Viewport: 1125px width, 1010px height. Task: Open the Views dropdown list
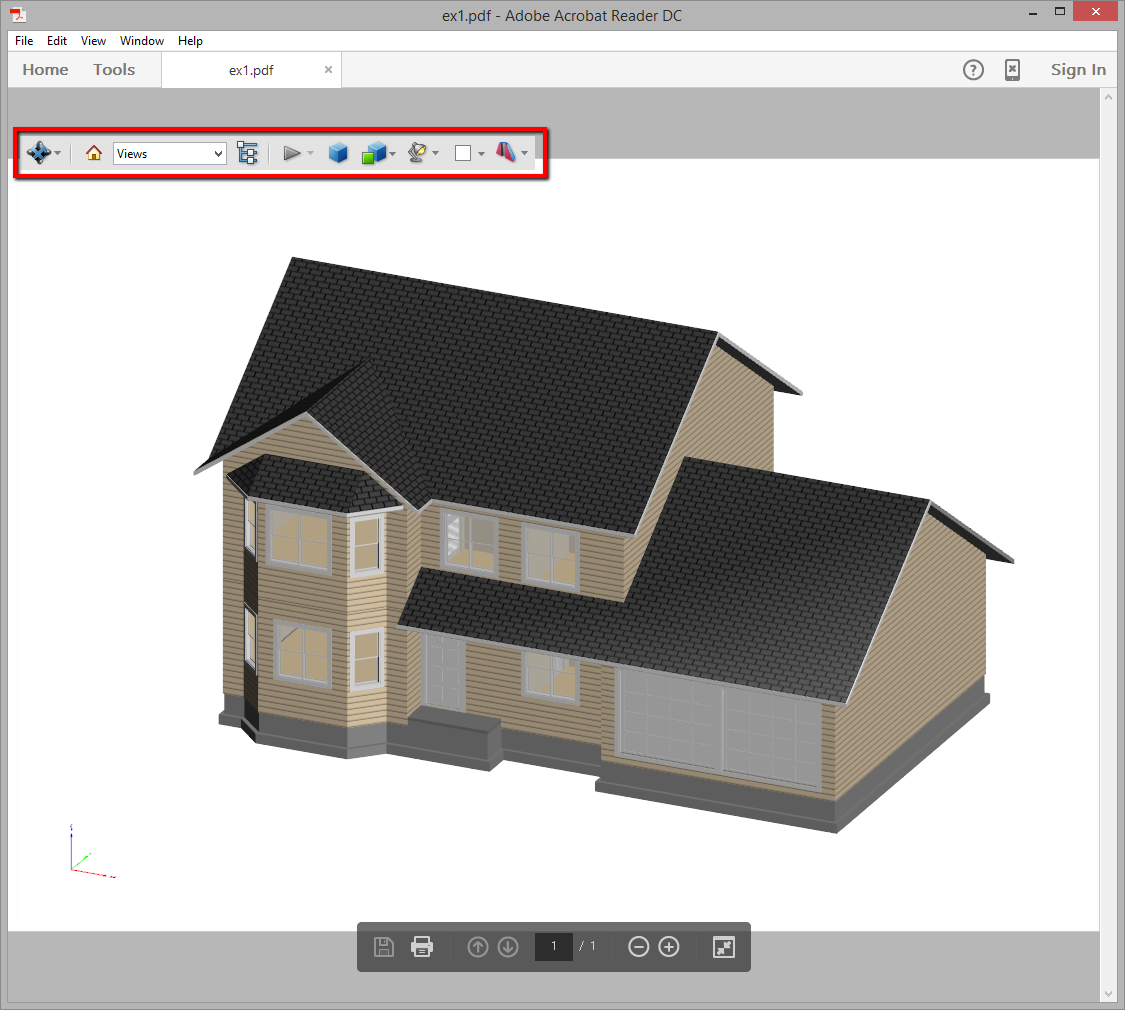point(220,153)
